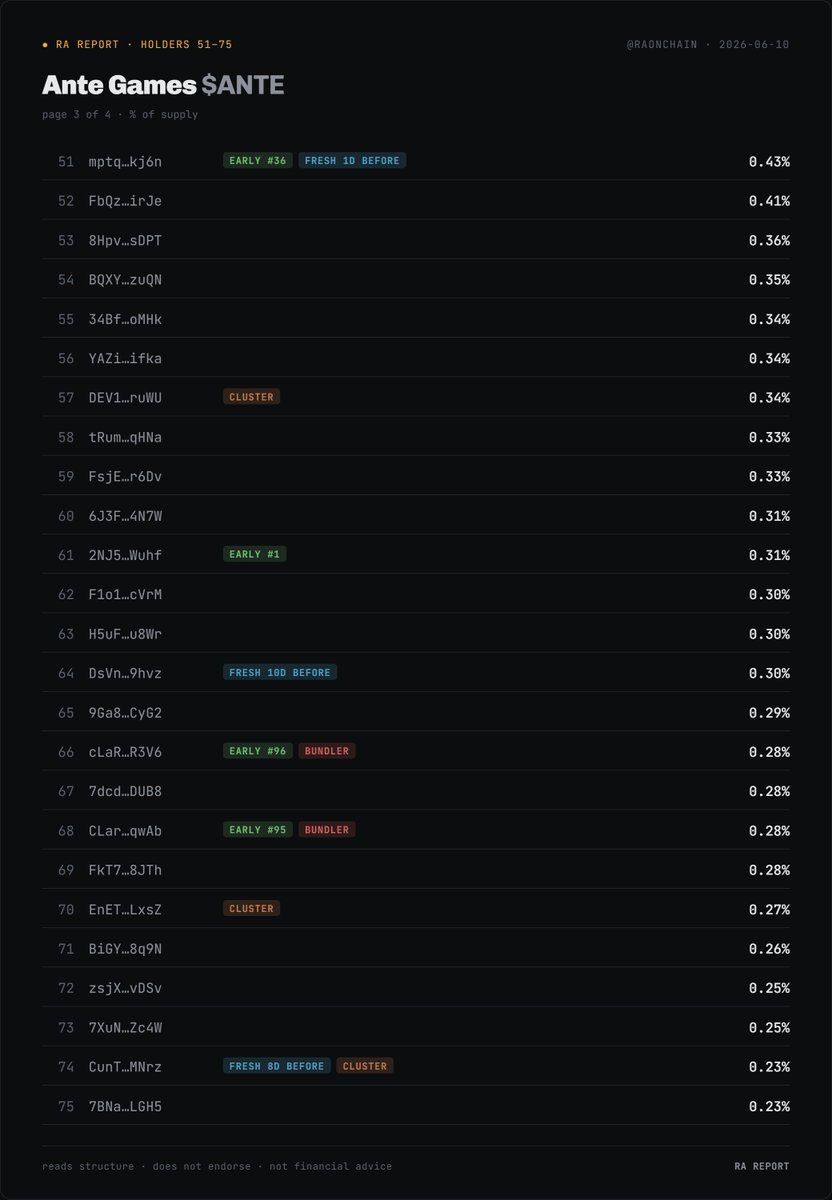
Task: Select the 0.43% supply value
Action: (x=769, y=161)
